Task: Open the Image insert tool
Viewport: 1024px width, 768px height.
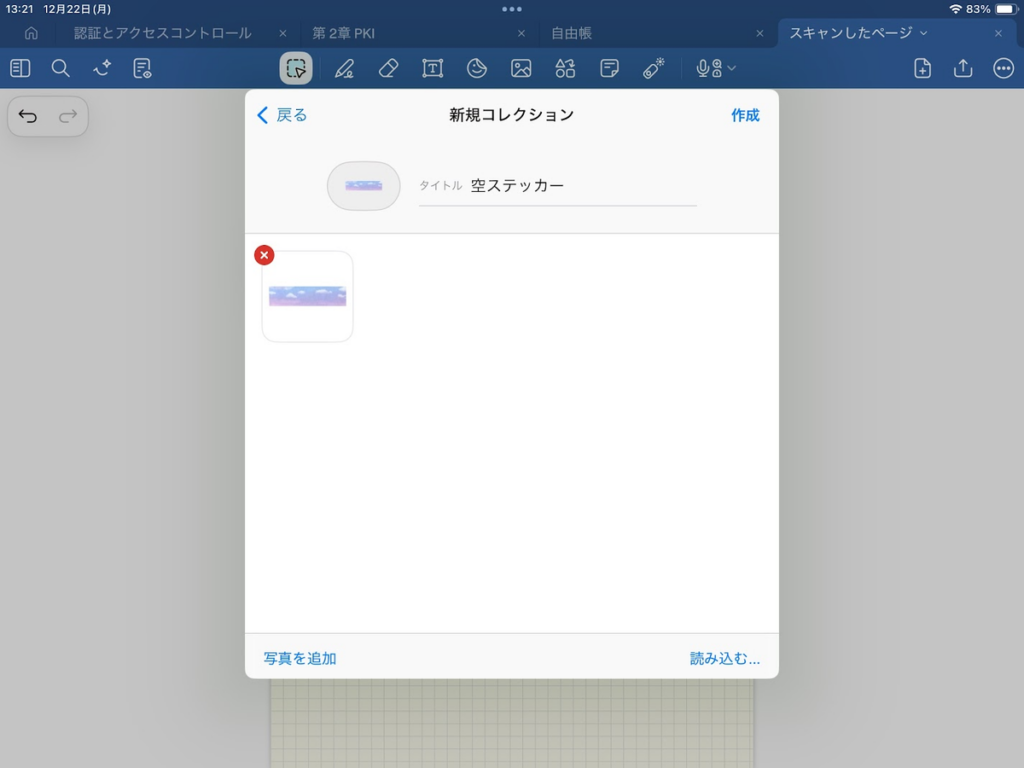Action: [521, 68]
